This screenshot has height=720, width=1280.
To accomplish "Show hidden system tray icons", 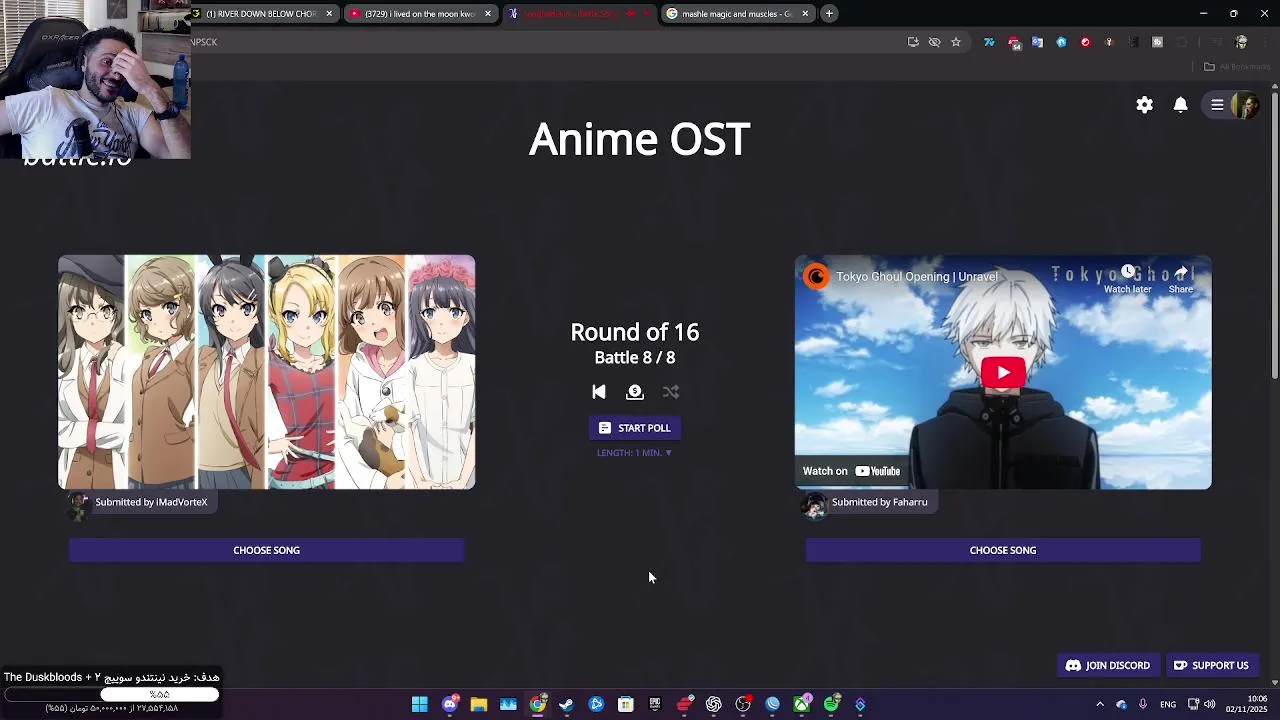I will coord(1100,705).
